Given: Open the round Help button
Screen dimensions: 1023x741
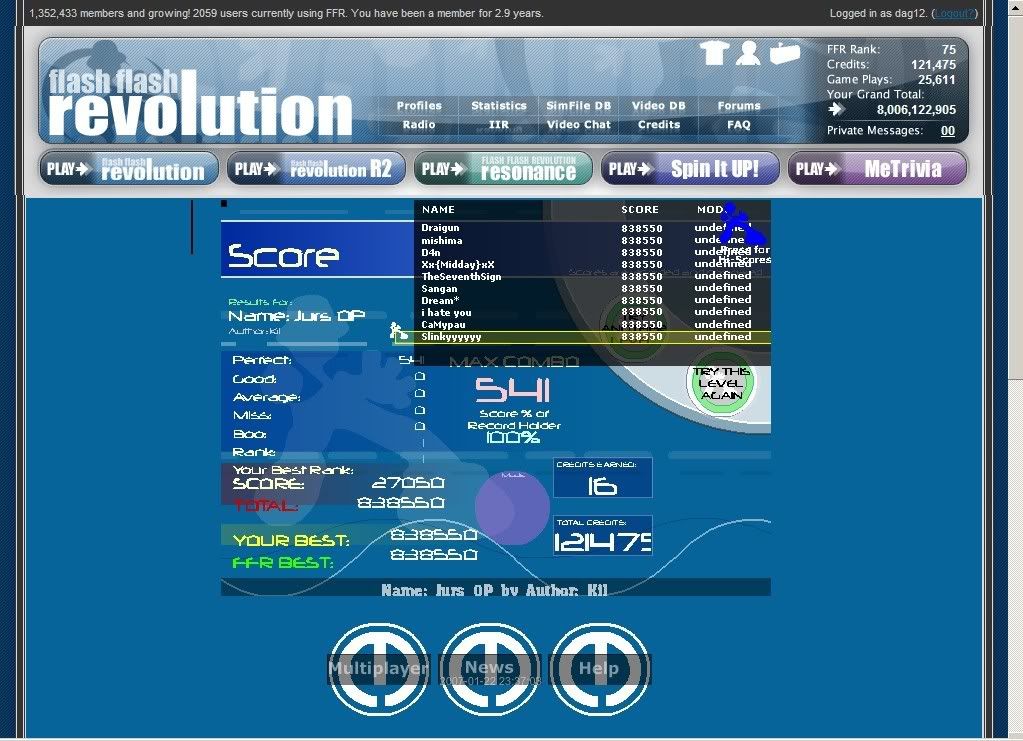Looking at the screenshot, I should point(599,668).
